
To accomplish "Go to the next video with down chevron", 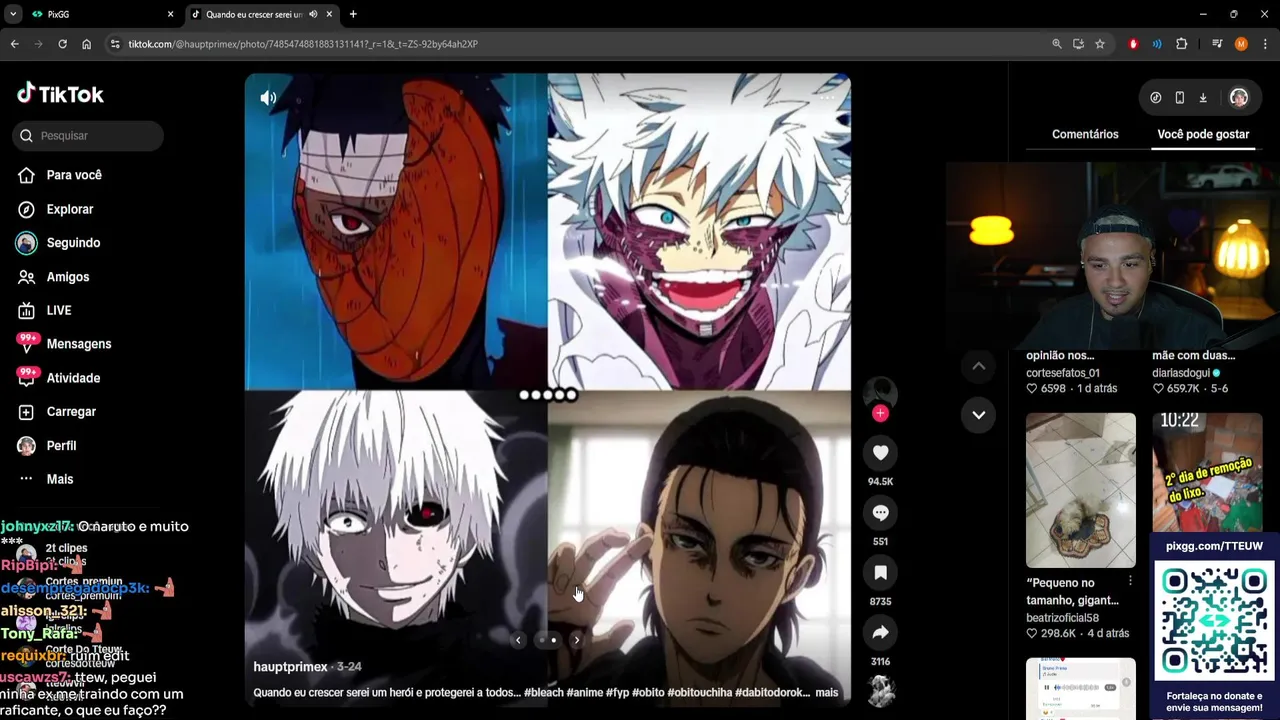I will 978,414.
